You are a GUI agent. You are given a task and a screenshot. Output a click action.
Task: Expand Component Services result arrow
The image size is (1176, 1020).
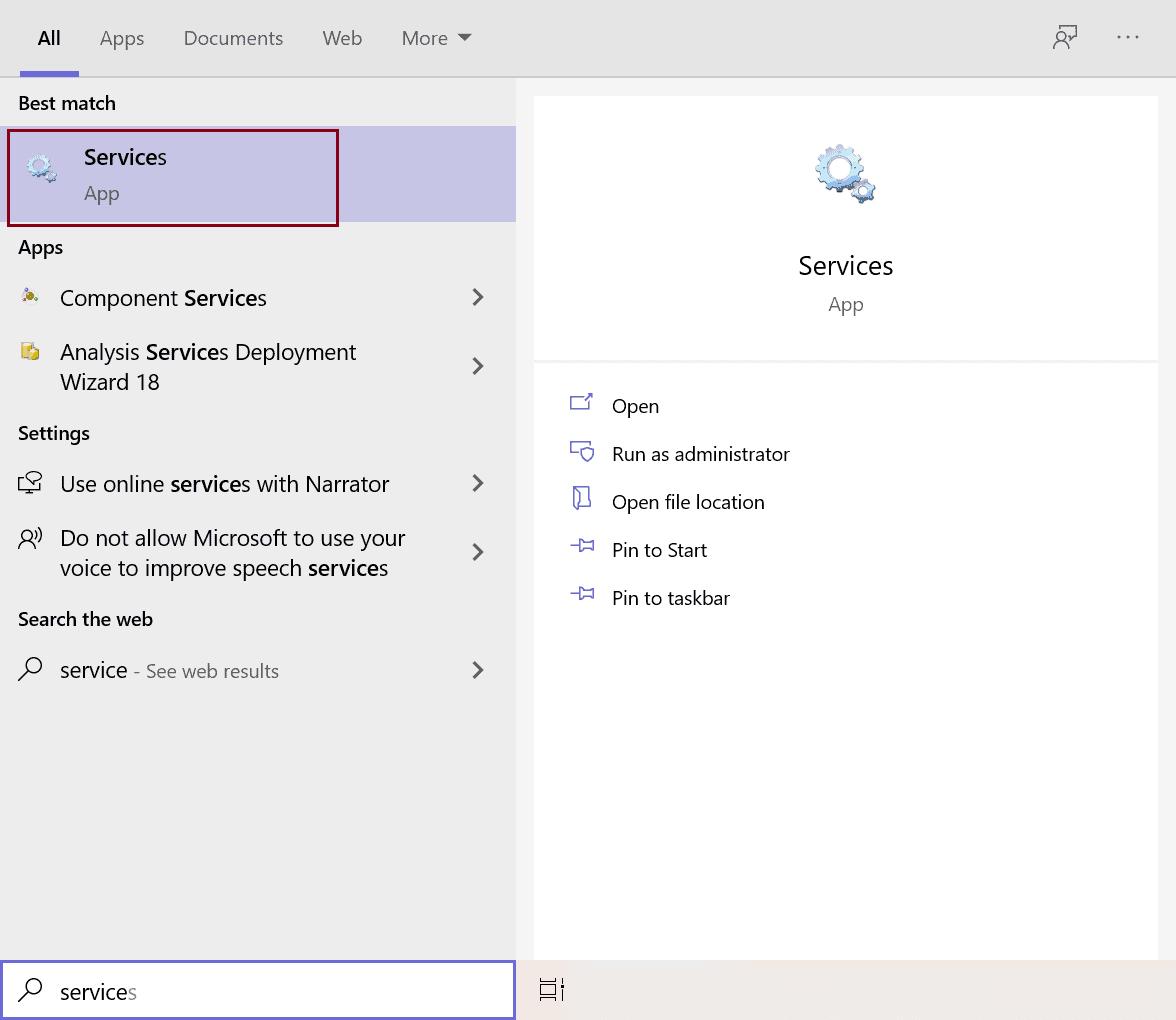478,298
